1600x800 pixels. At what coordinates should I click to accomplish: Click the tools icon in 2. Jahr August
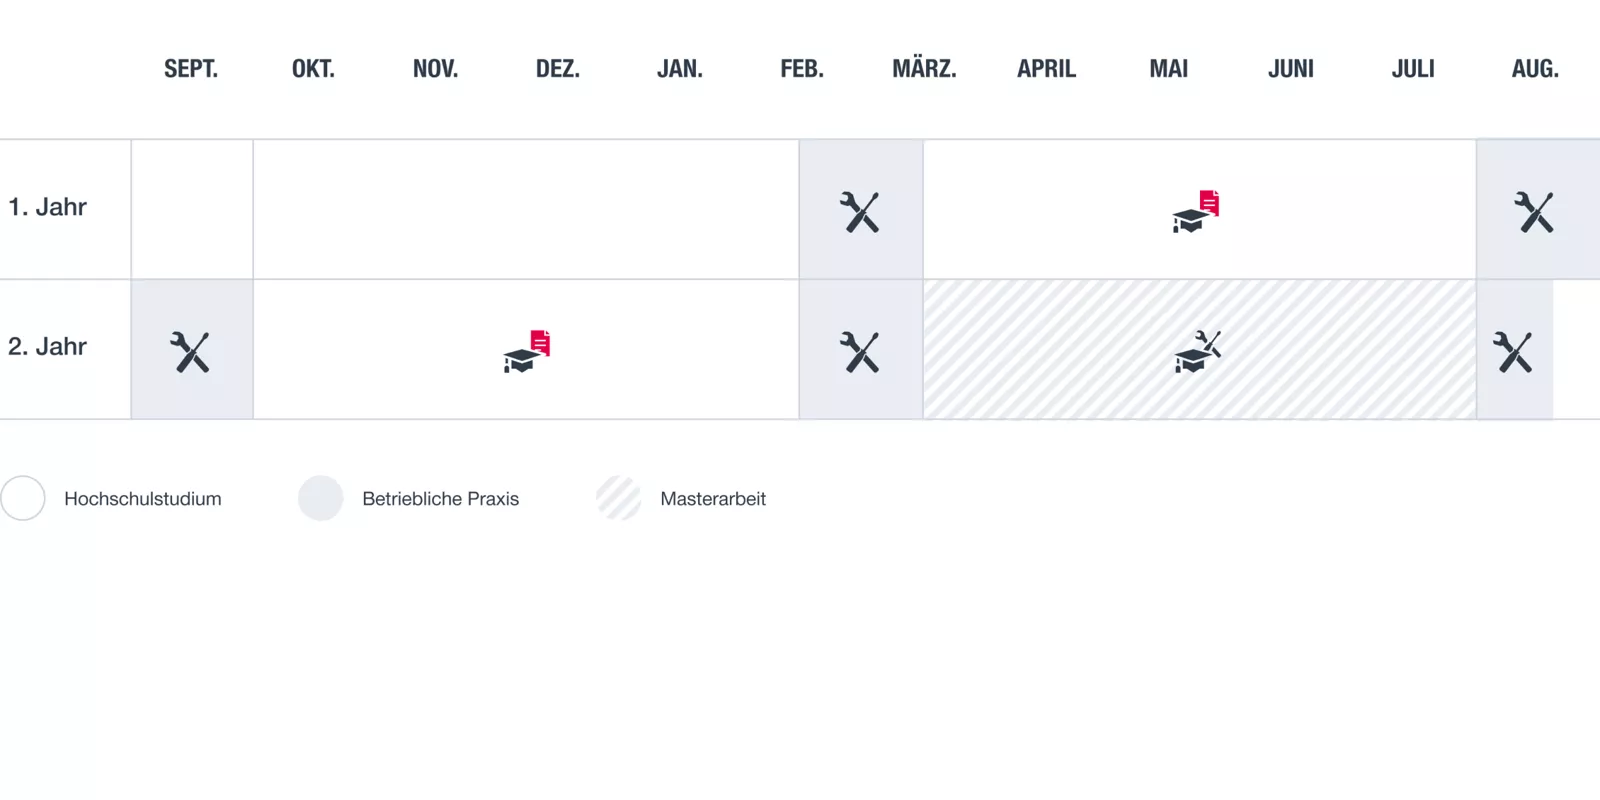click(1513, 352)
